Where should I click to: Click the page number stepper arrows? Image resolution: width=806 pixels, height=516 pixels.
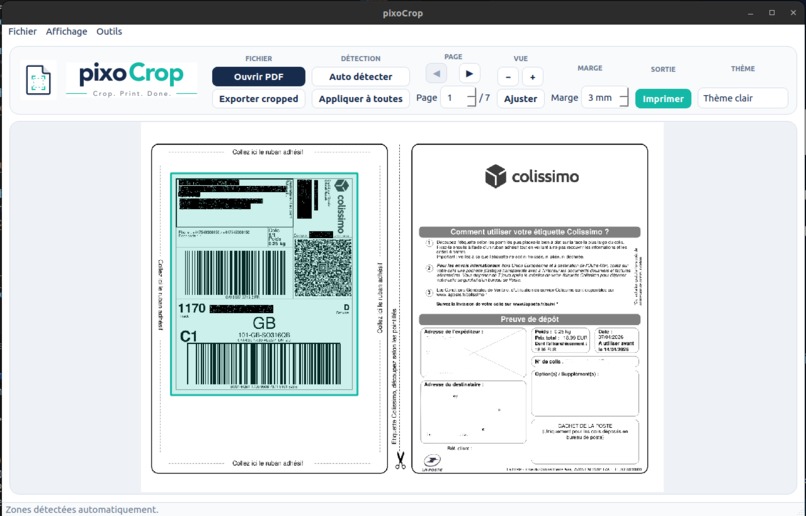coord(471,98)
